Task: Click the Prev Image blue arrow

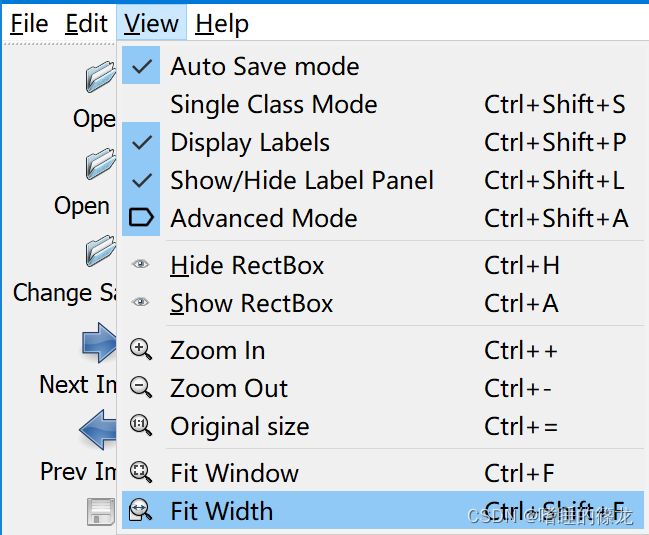Action: 98,429
